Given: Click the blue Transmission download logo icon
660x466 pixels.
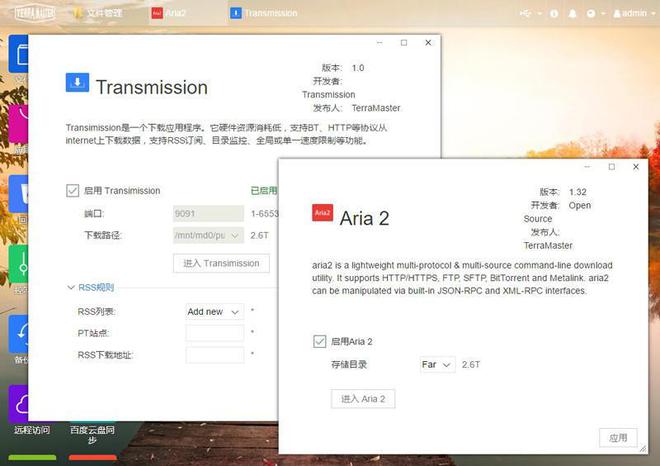Looking at the screenshot, I should pyautogui.click(x=77, y=83).
